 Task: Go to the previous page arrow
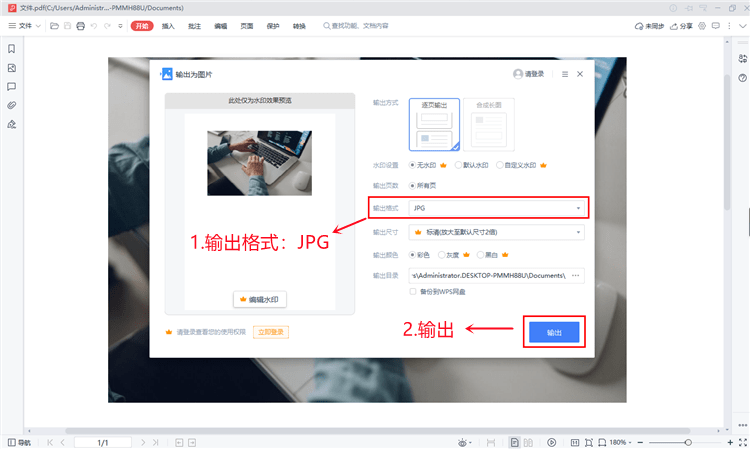point(63,443)
